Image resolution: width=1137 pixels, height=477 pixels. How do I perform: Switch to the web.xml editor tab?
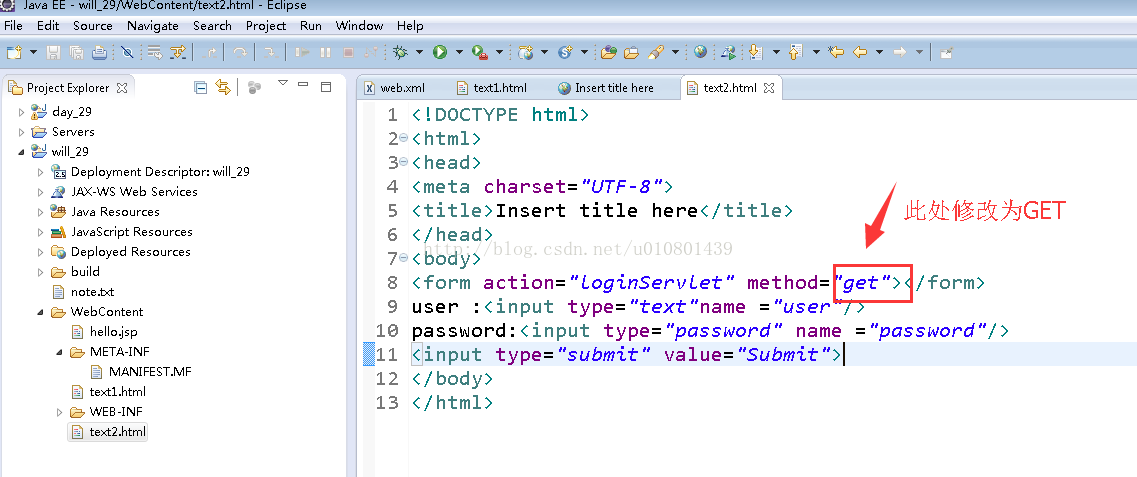394,88
